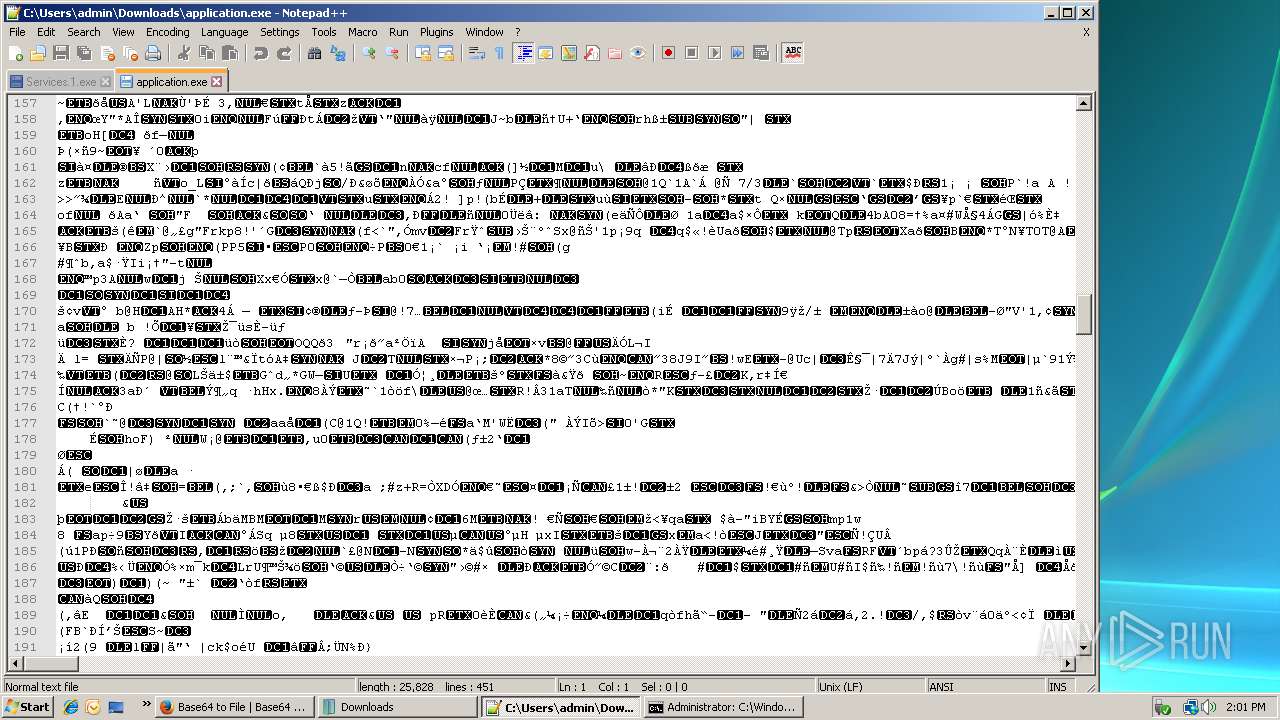
Task: Toggle the indent guide toolbar button
Action: point(522,53)
